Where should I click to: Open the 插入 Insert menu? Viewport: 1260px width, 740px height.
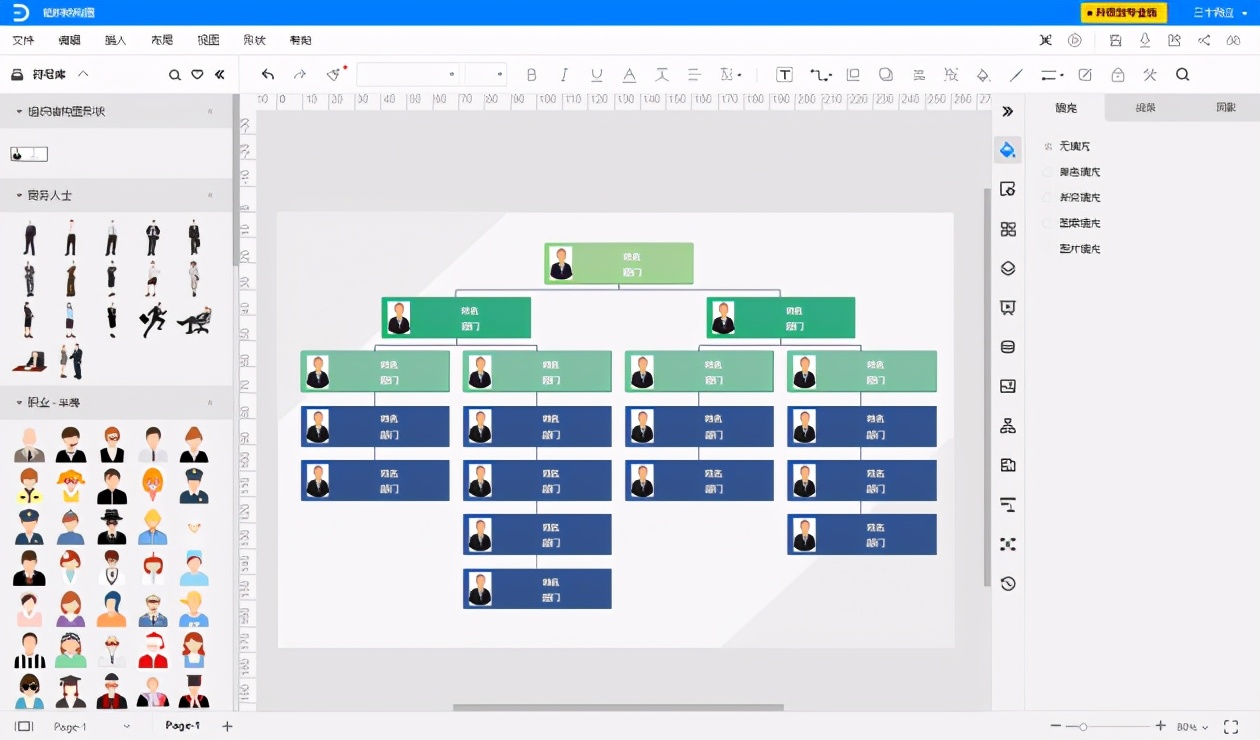[x=115, y=40]
